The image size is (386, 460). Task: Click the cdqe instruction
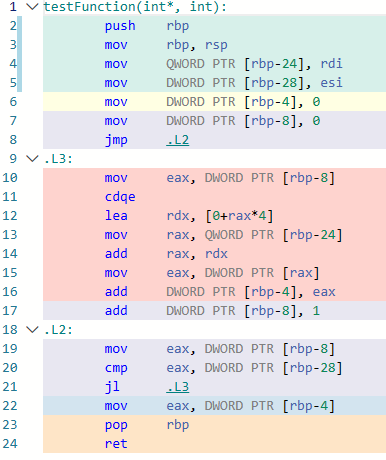(x=120, y=197)
